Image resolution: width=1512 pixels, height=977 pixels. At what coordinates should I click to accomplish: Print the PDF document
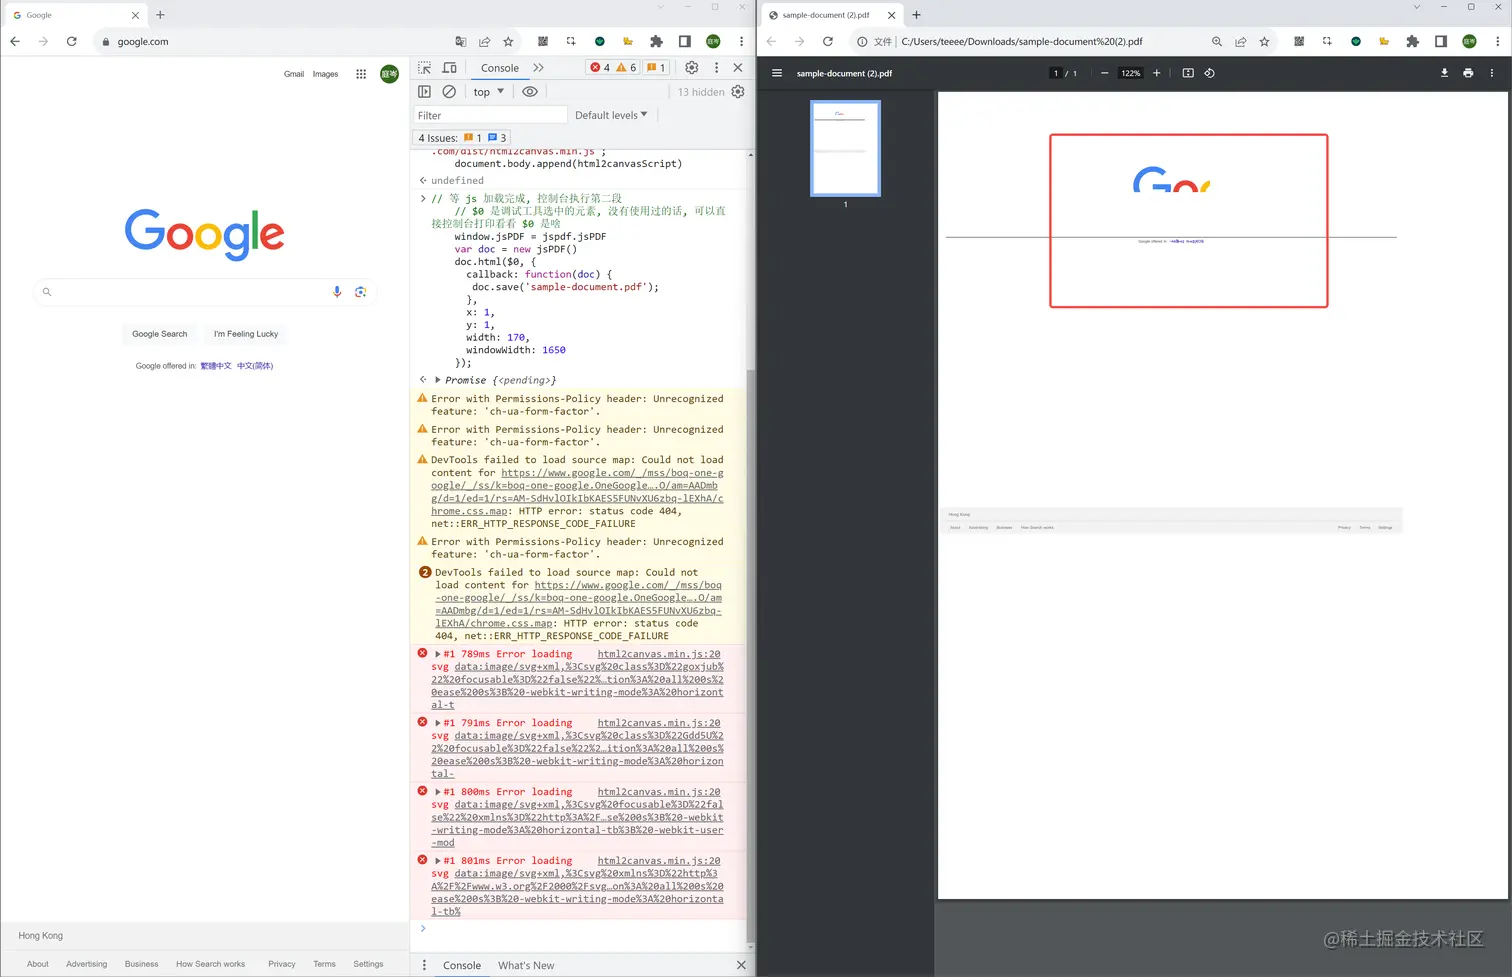[x=1468, y=73]
